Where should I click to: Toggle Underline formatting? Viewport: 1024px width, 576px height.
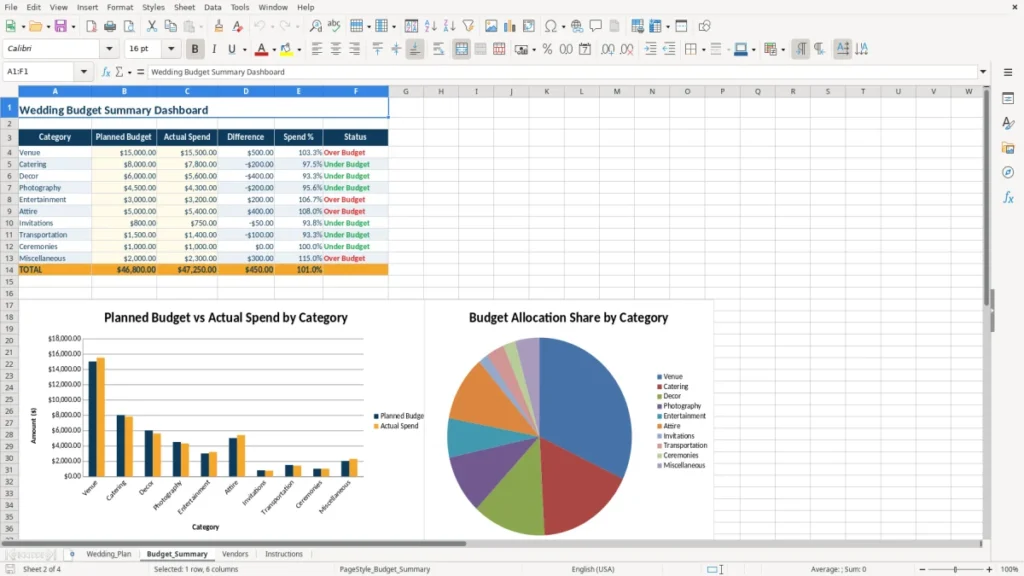(x=232, y=49)
